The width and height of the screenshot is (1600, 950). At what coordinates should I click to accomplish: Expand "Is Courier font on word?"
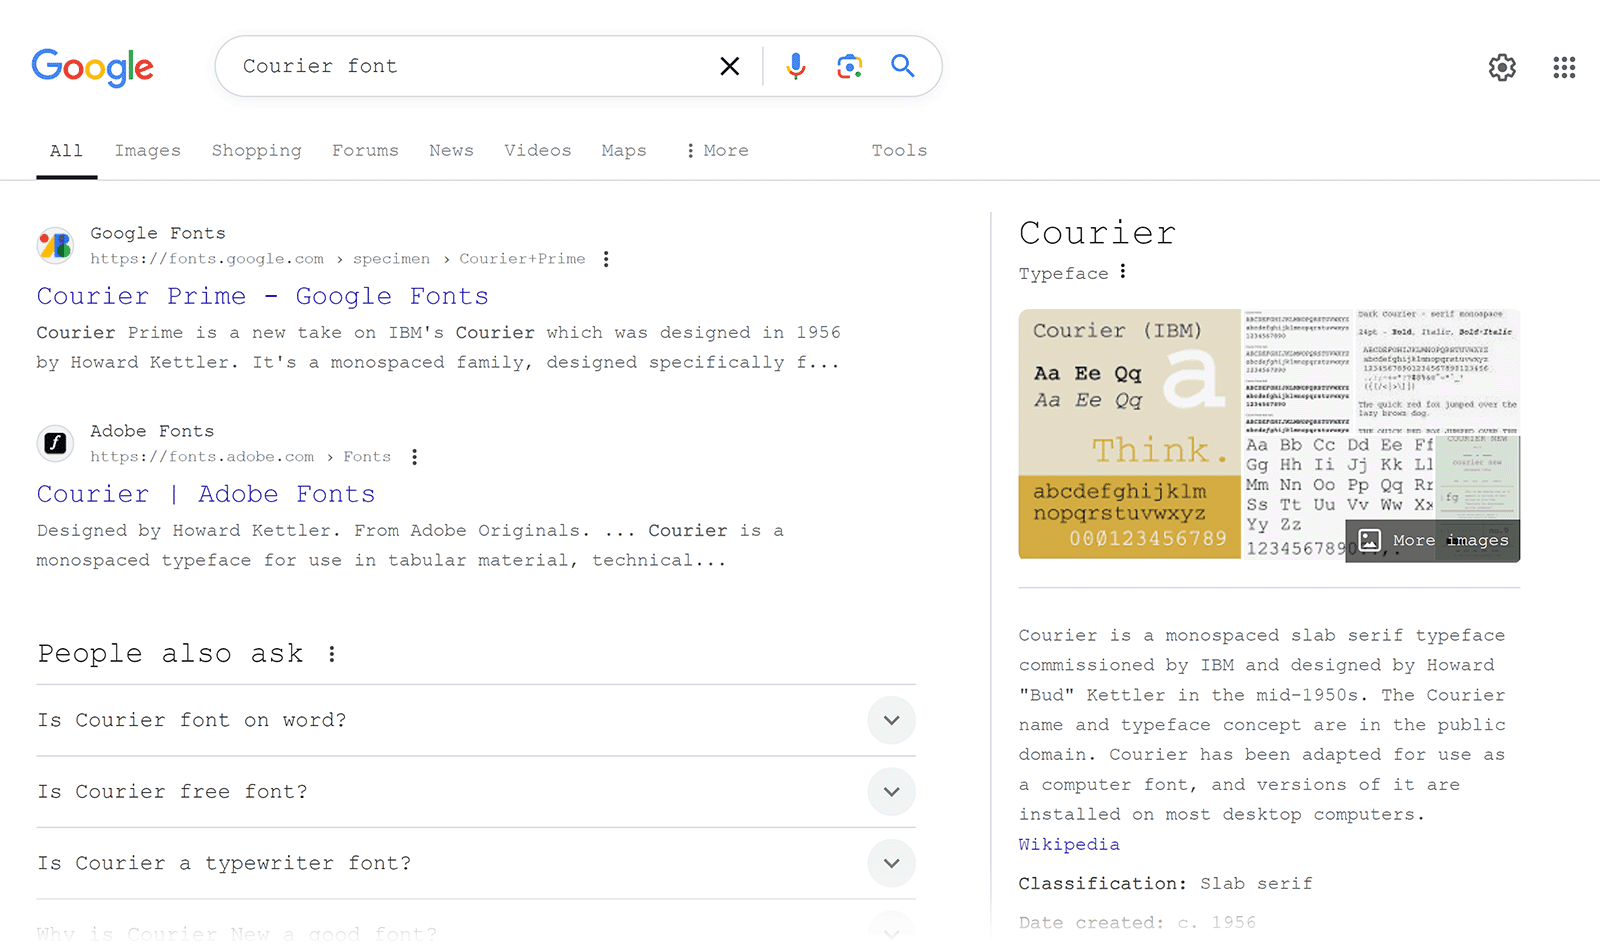[x=891, y=720]
